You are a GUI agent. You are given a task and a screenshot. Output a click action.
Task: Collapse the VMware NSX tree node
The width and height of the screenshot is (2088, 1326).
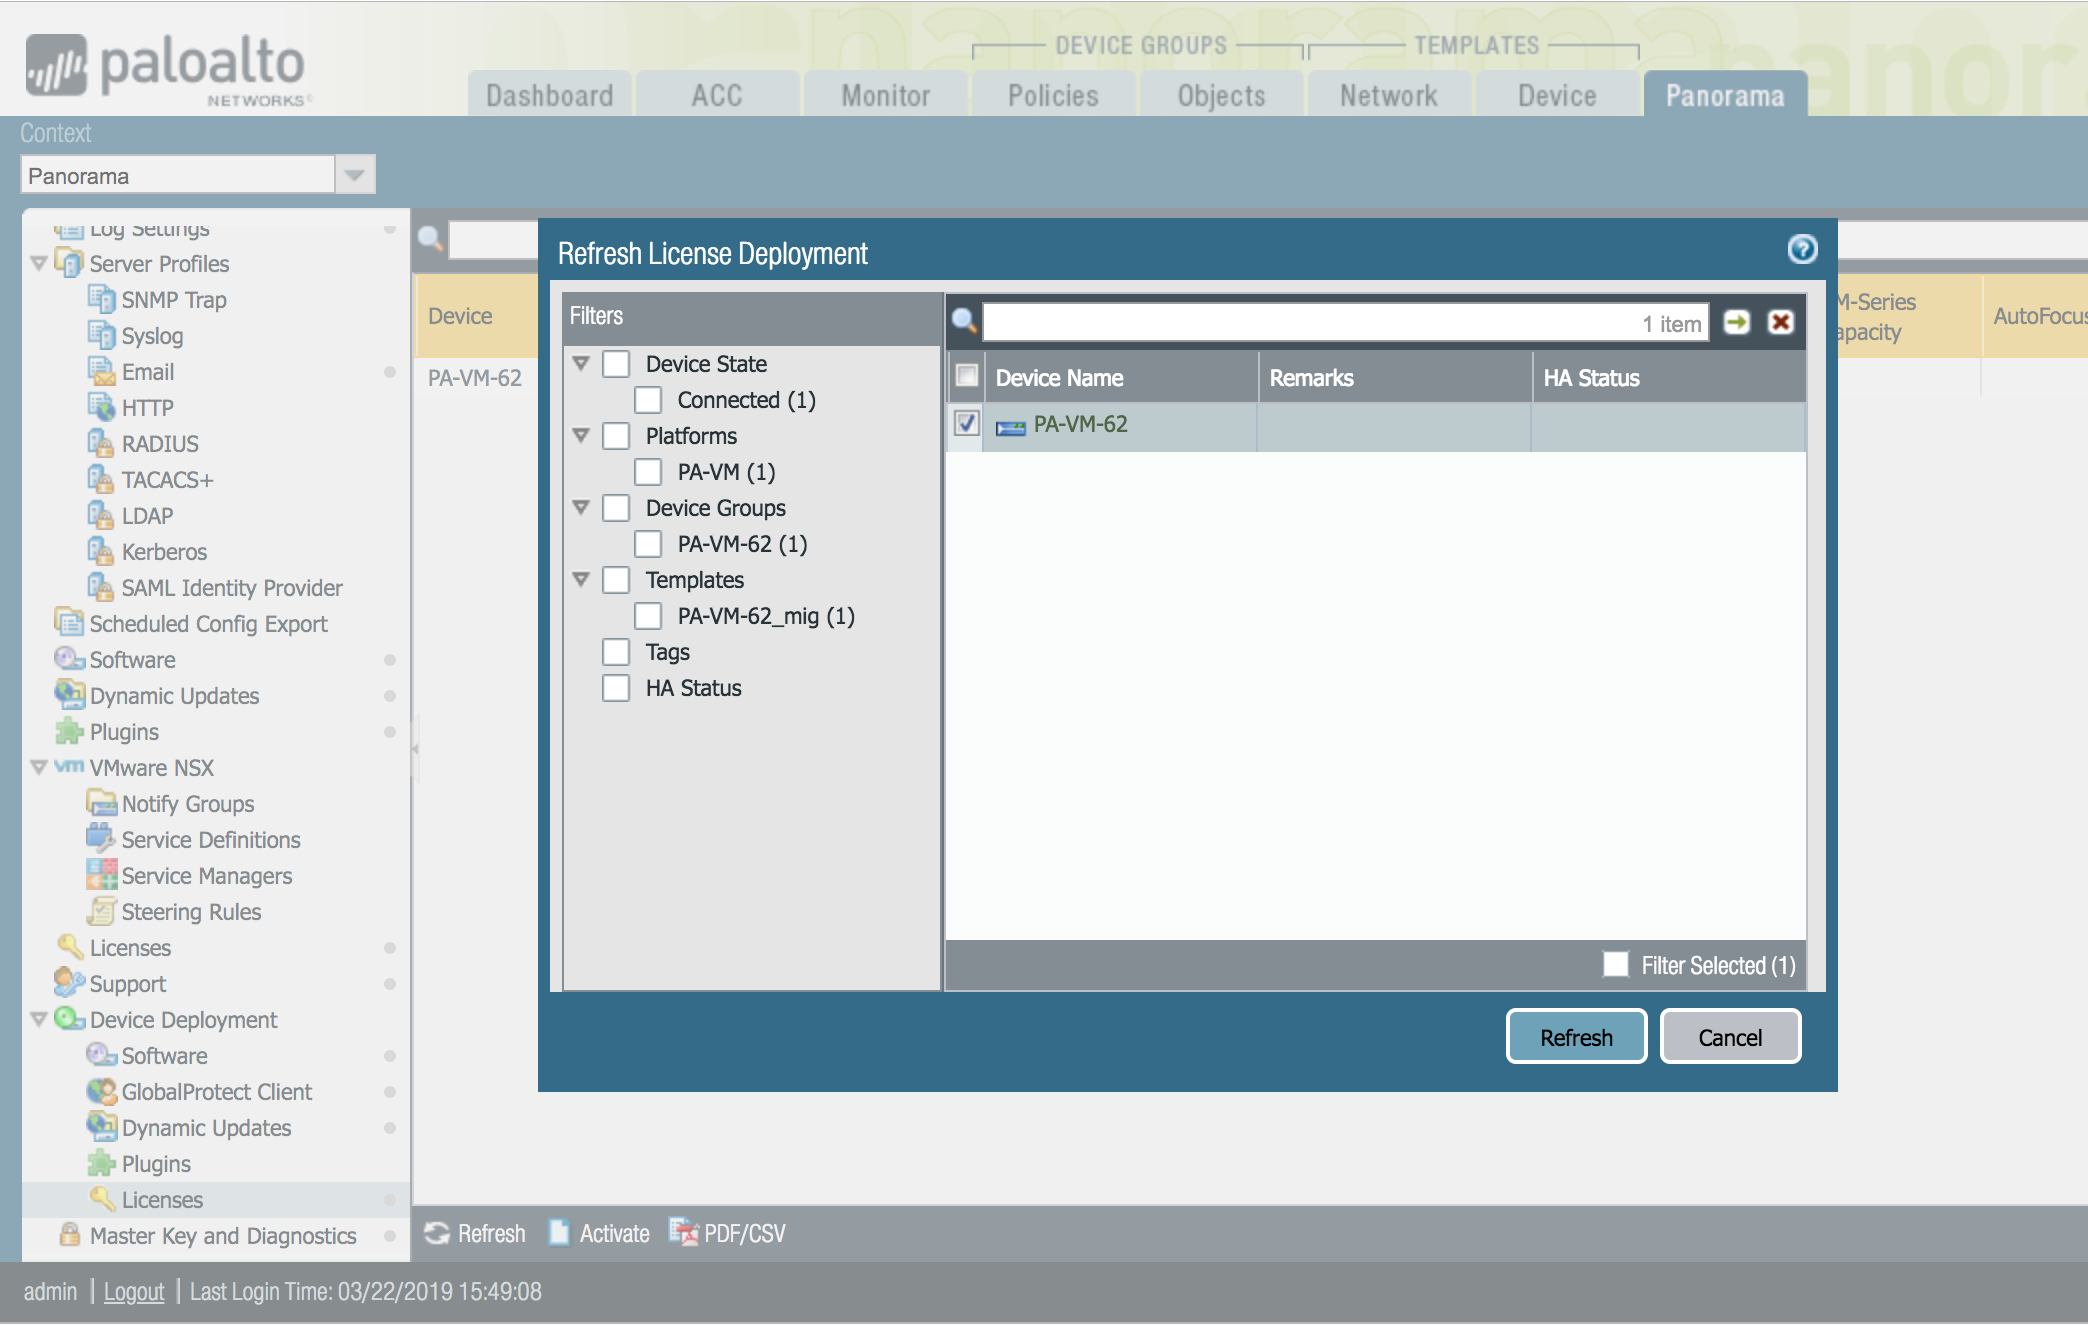pyautogui.click(x=39, y=768)
